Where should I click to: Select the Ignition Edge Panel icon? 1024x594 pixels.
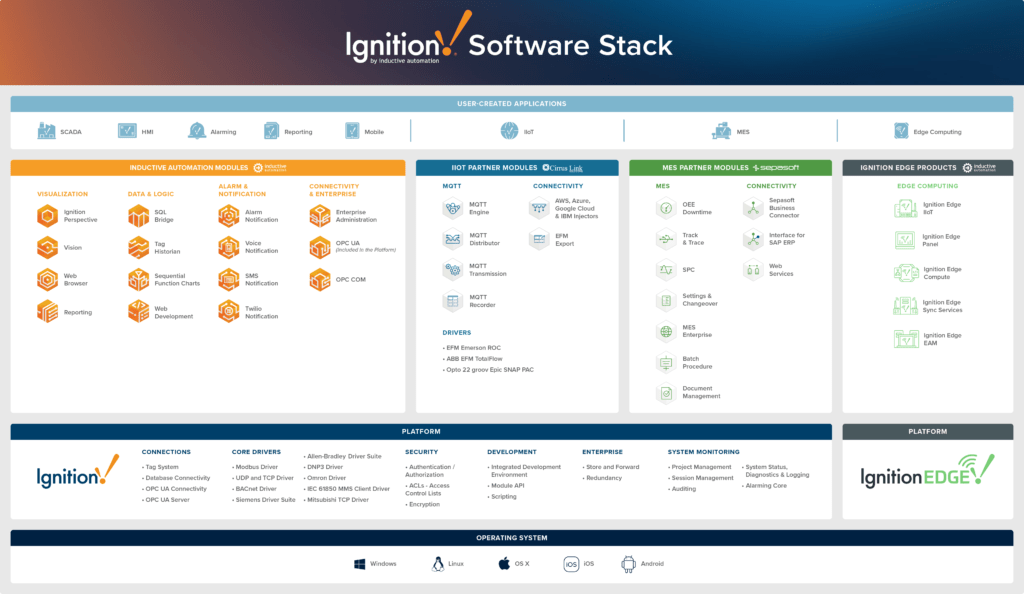tap(905, 240)
